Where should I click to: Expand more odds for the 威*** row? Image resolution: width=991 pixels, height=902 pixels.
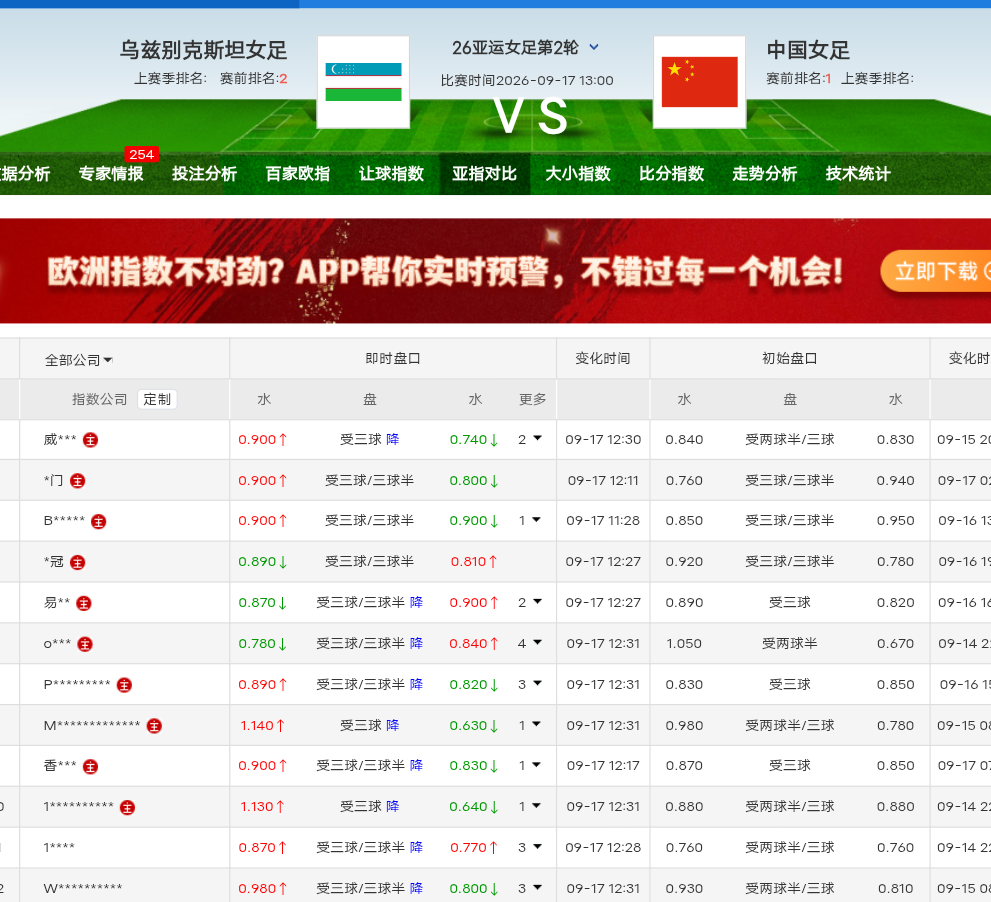point(530,439)
